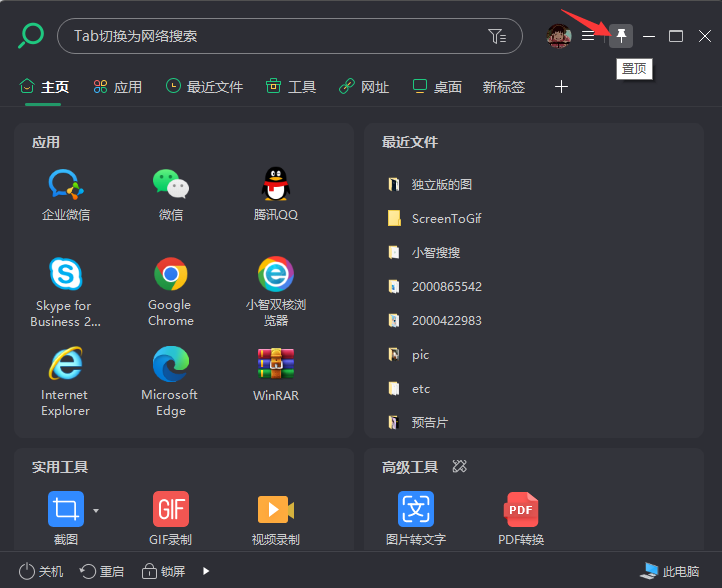Click the green search magnifier icon
This screenshot has height=588, width=722.
tap(31, 35)
